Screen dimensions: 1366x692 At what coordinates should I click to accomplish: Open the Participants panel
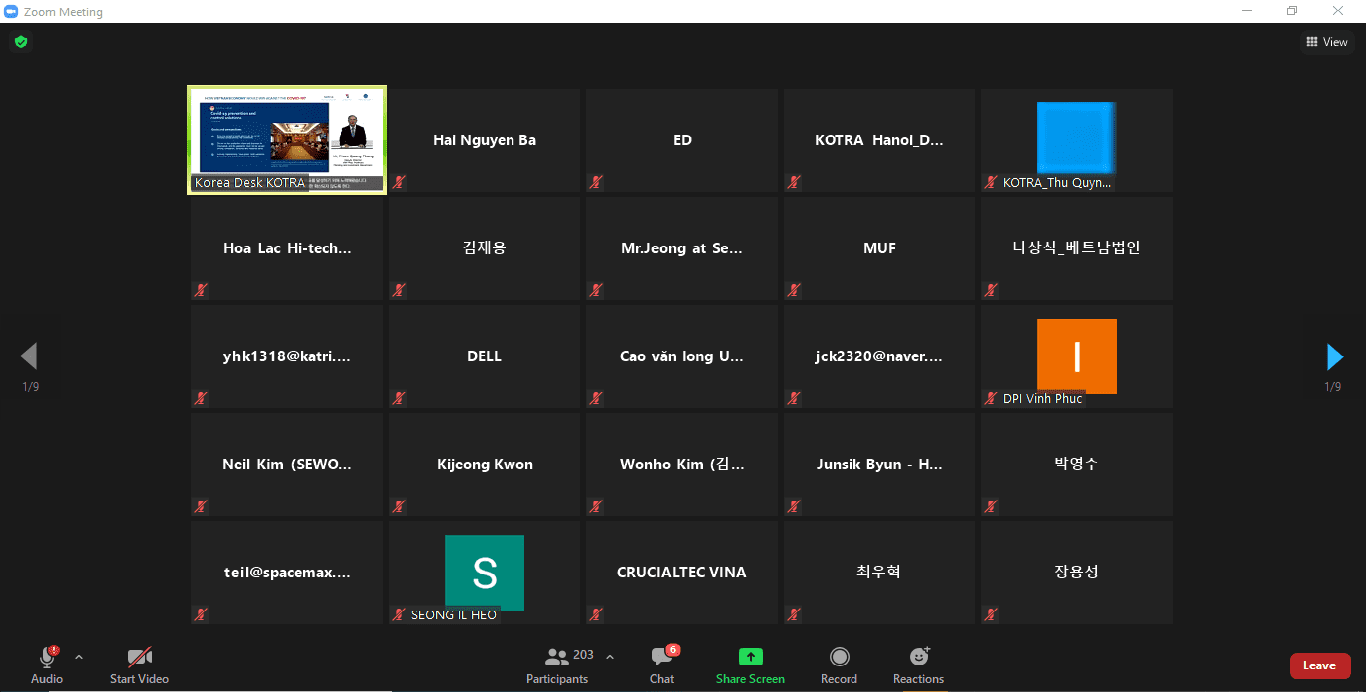557,665
